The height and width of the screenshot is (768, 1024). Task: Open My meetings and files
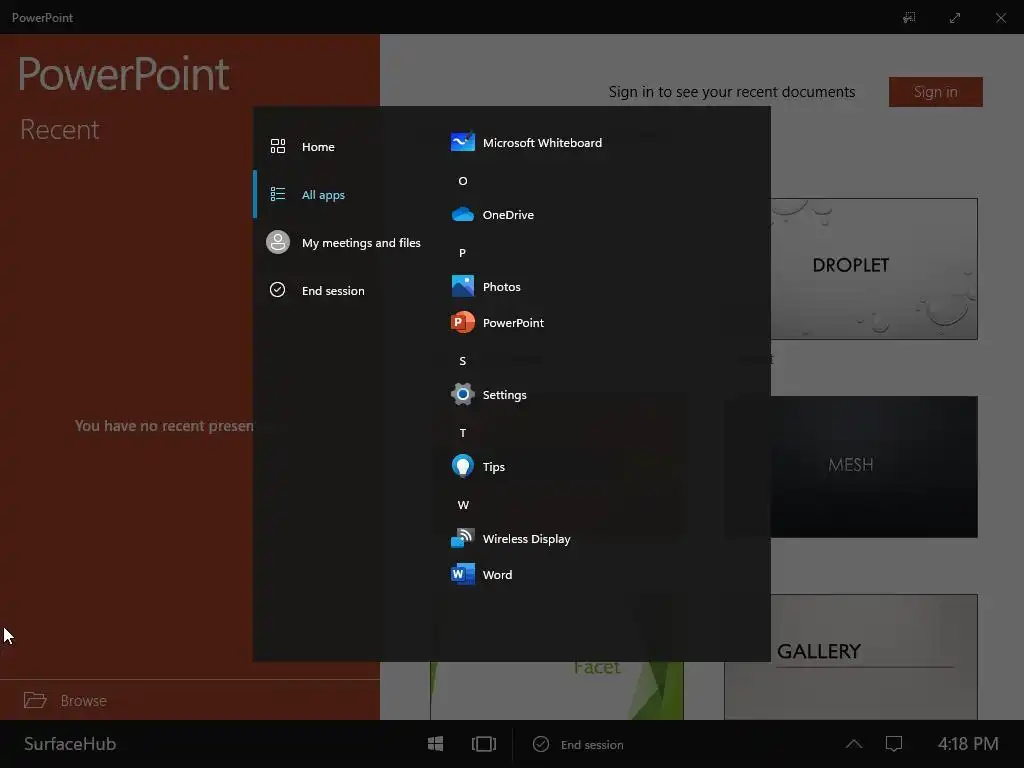pos(341,242)
